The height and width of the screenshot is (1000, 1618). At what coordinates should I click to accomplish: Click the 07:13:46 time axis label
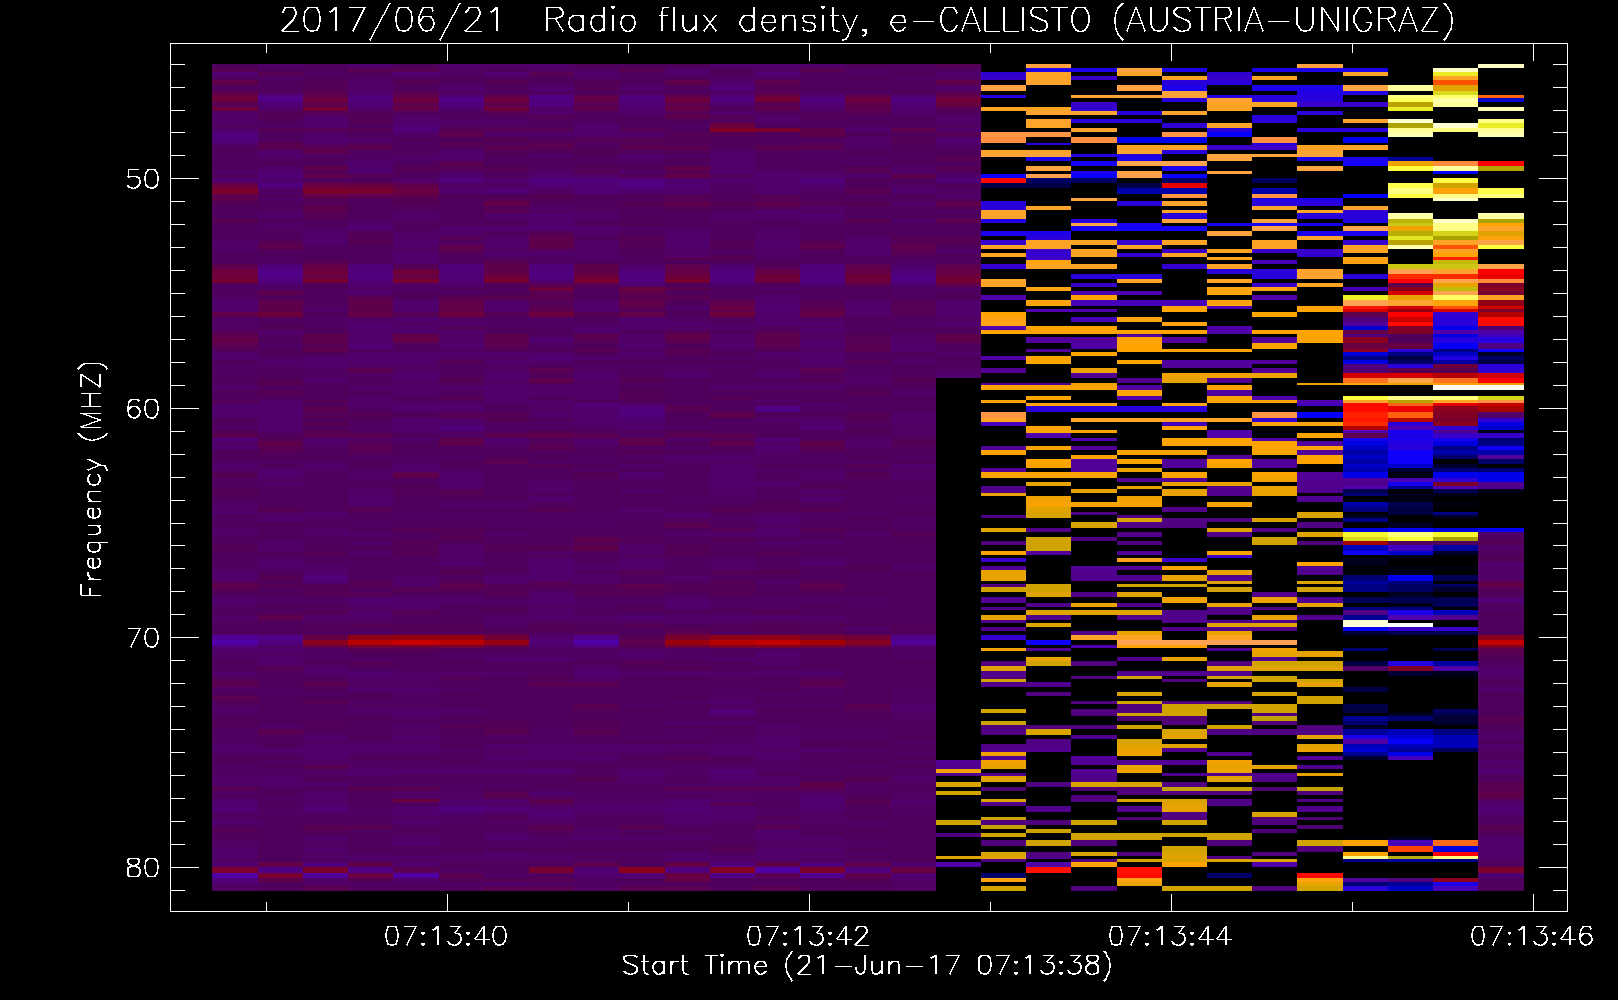1531,936
